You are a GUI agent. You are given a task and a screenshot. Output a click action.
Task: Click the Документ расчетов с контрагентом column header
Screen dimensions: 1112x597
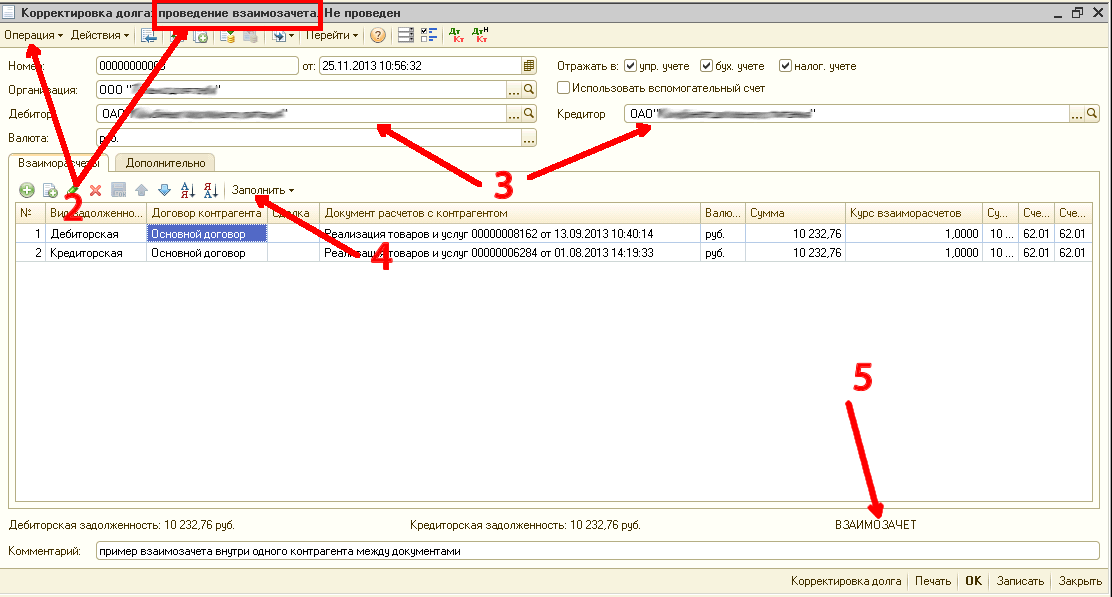pos(509,213)
